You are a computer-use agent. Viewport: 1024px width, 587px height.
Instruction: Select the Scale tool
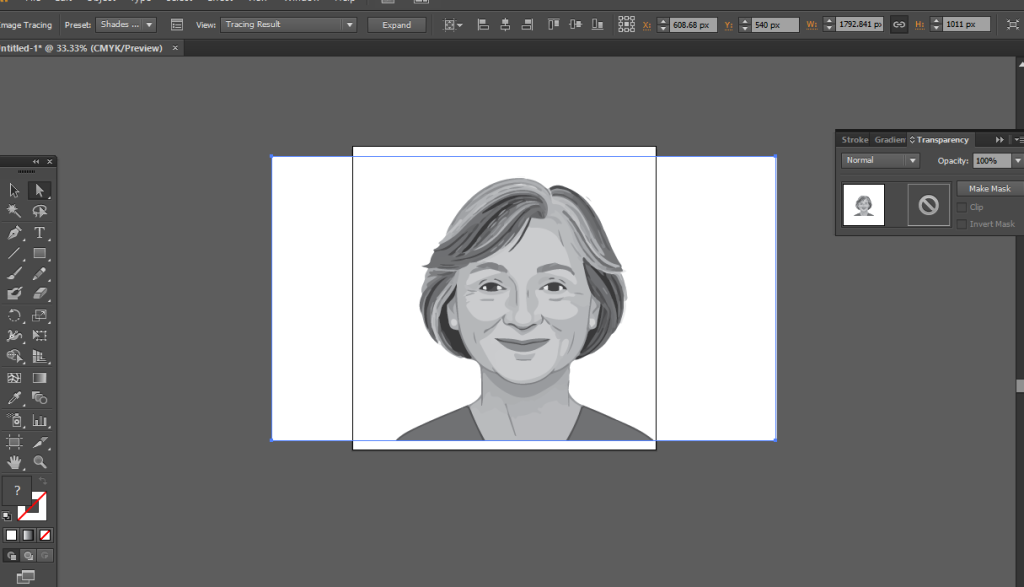pyautogui.click(x=39, y=315)
